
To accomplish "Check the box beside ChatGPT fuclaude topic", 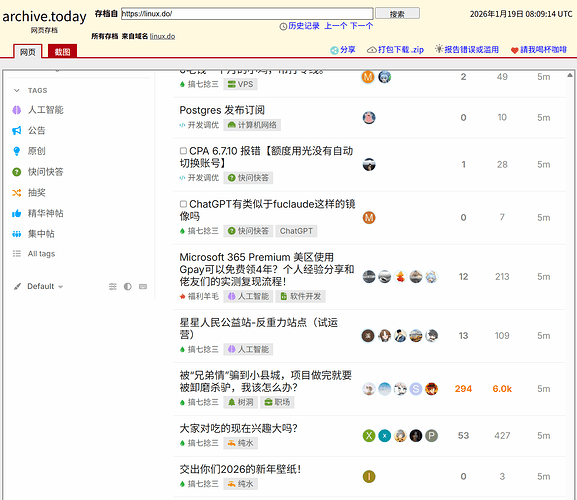I will pyautogui.click(x=183, y=204).
